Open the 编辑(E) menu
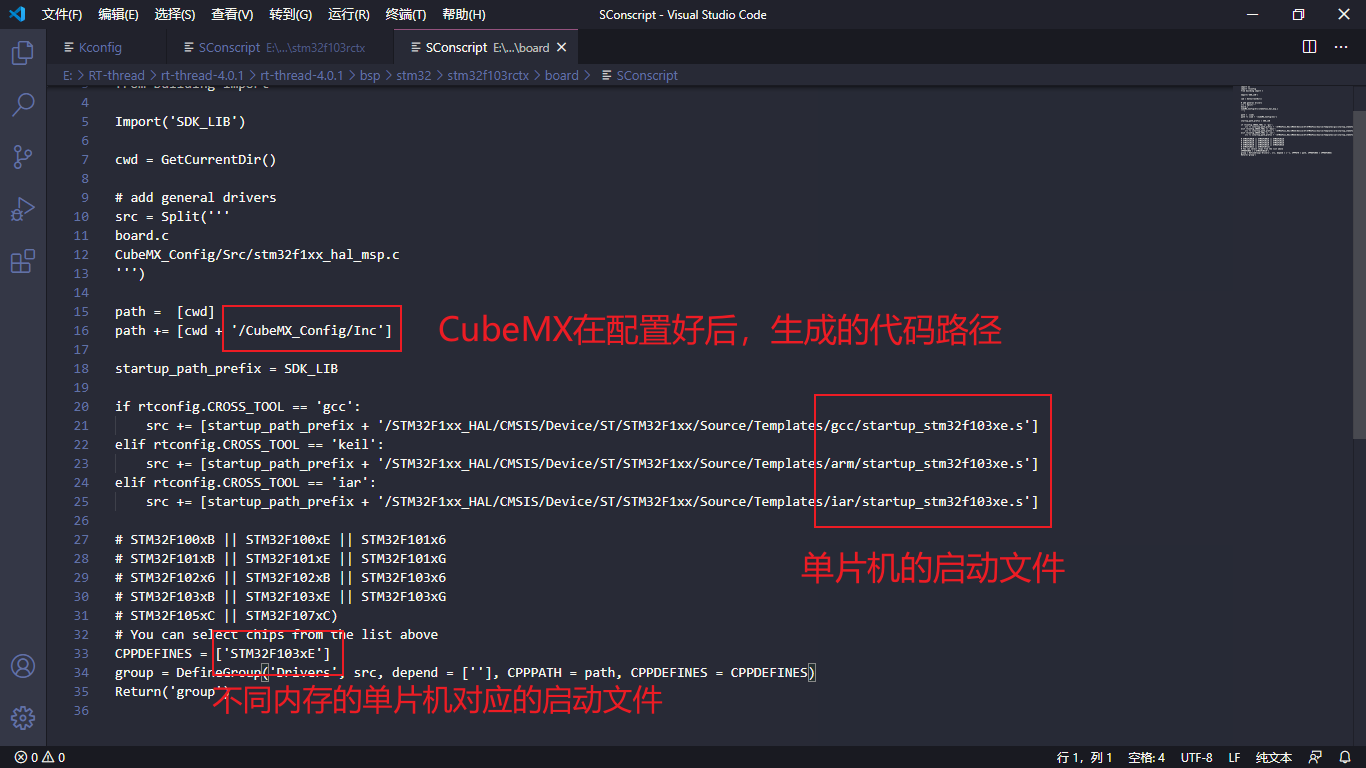 coord(118,14)
